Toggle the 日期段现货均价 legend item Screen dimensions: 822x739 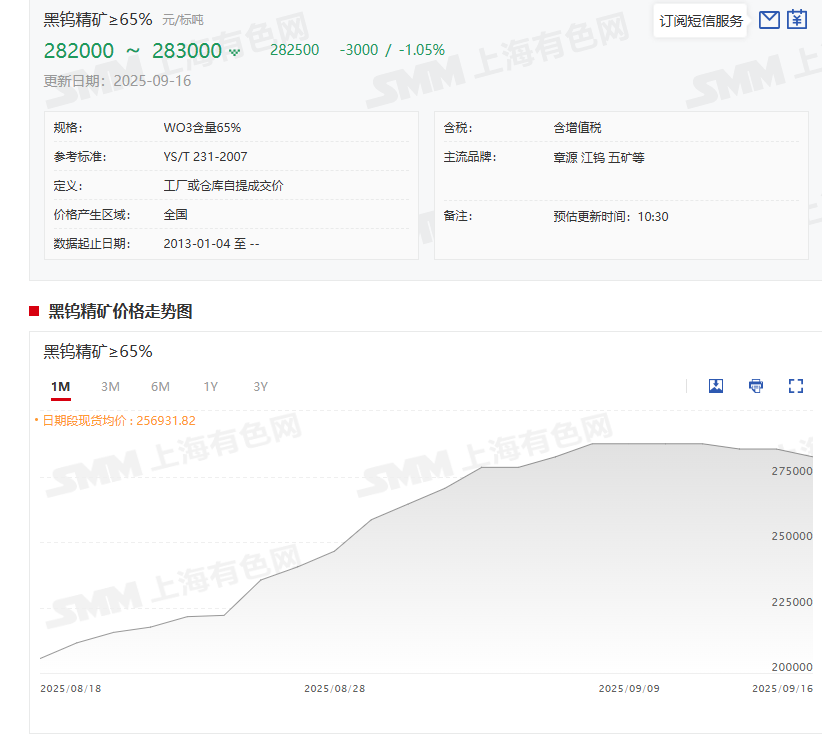(115, 421)
